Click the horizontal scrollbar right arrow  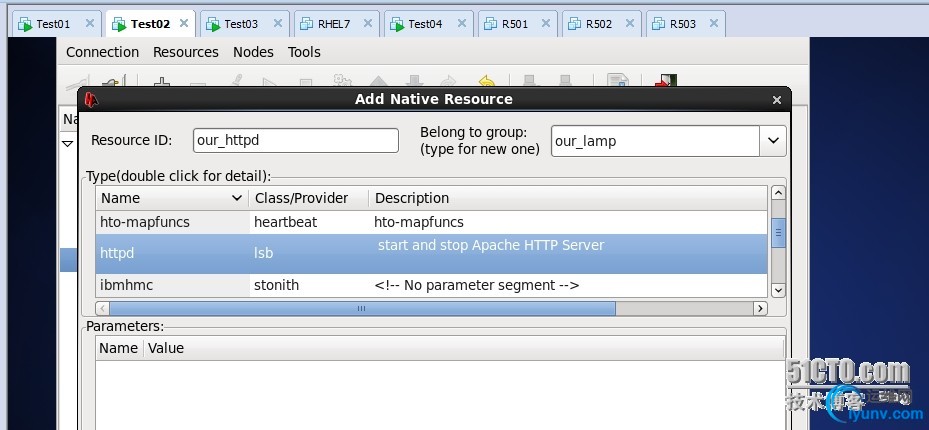[x=760, y=309]
